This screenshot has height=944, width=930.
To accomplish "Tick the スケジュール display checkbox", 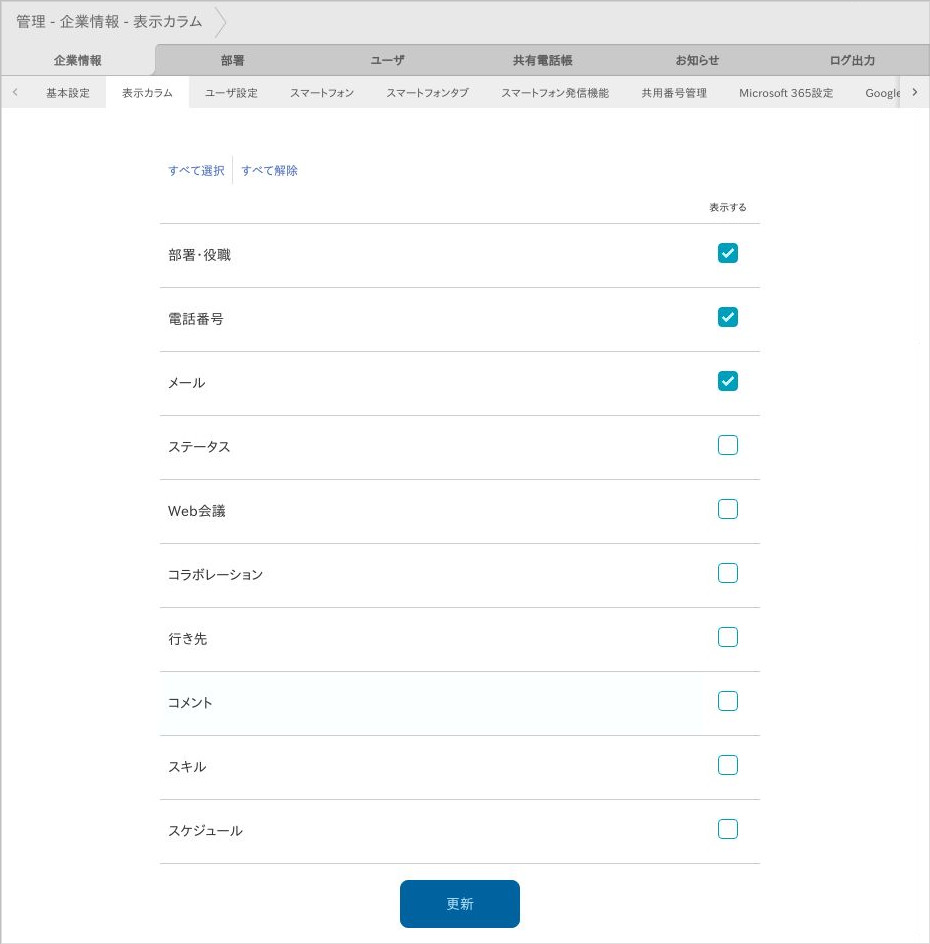I will pos(727,829).
